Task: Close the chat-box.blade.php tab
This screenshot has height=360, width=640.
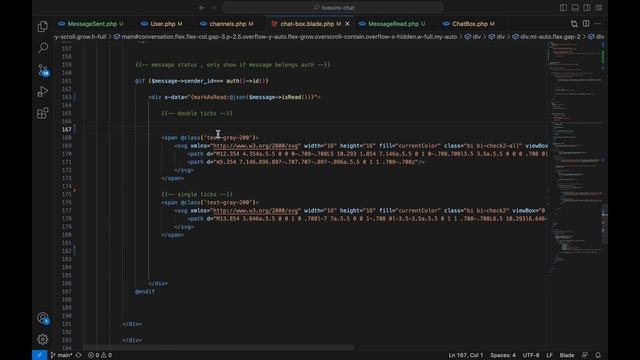Action: (347, 24)
